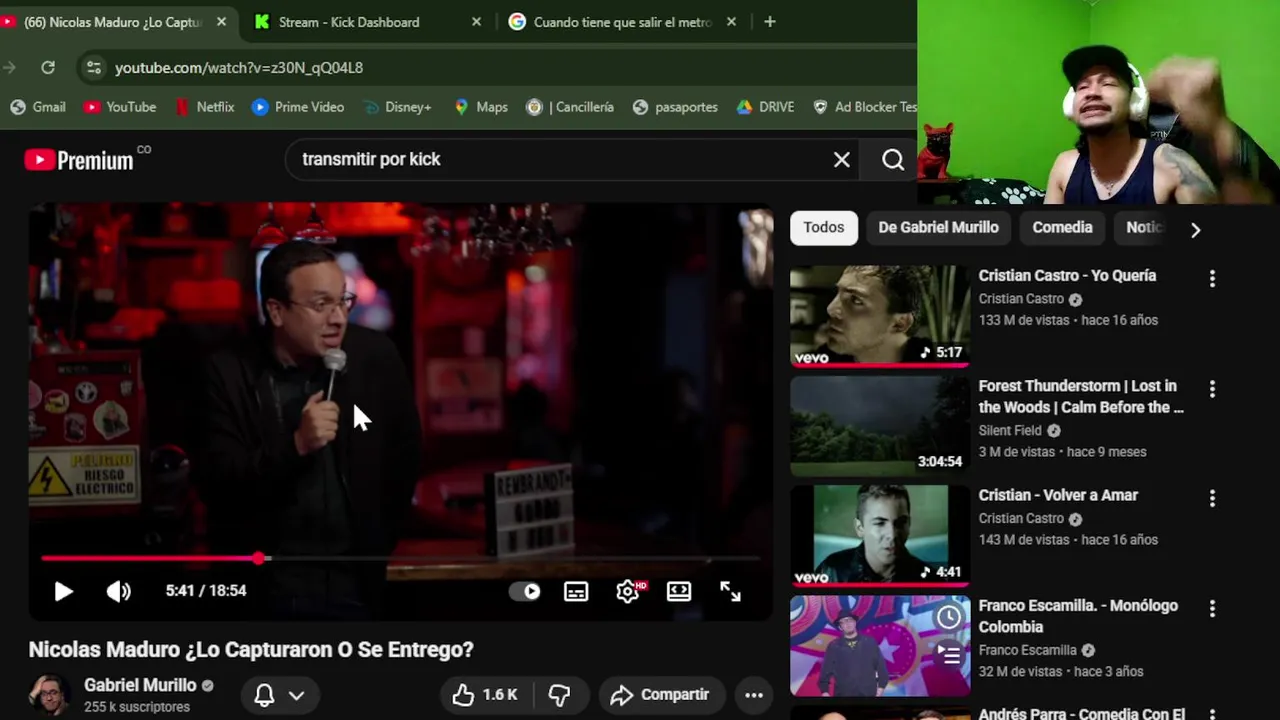Select the 'De Gabriel Murillo' chip
This screenshot has width=1280, height=720.
[938, 228]
